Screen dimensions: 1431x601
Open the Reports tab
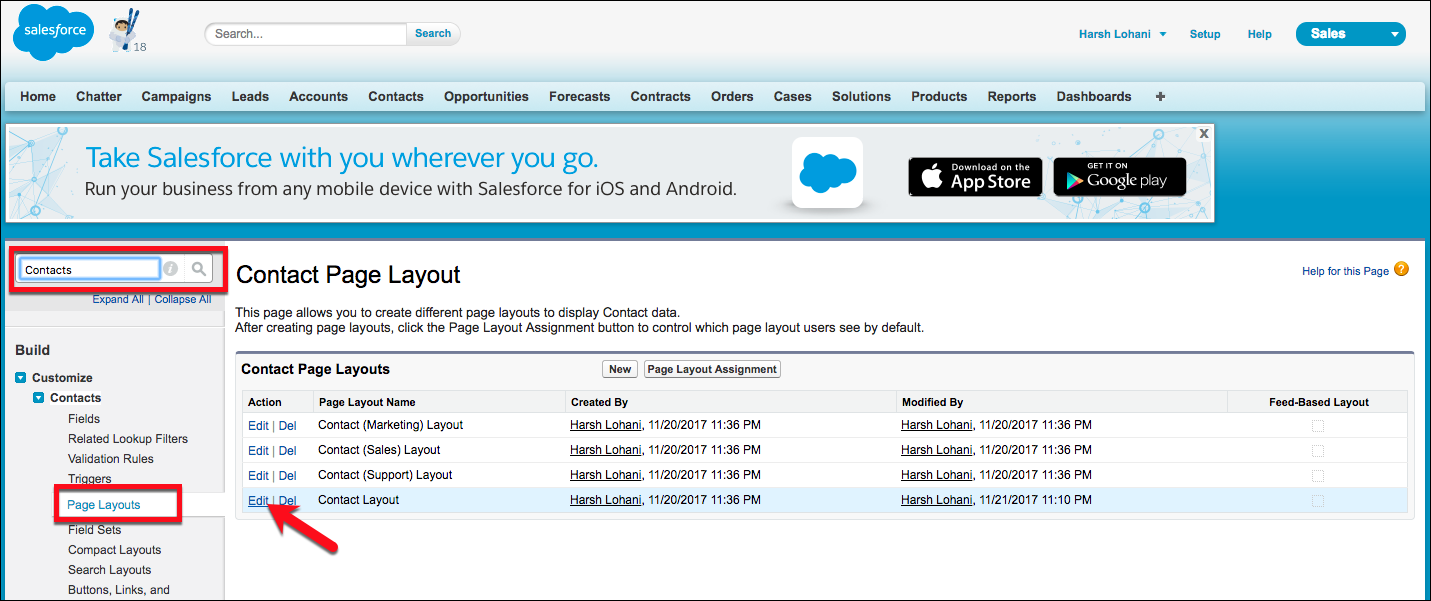tap(1012, 97)
